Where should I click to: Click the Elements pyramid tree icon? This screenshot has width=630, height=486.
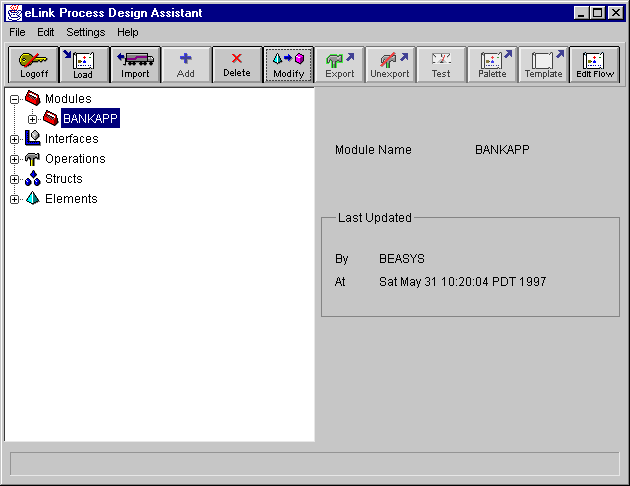point(33,198)
